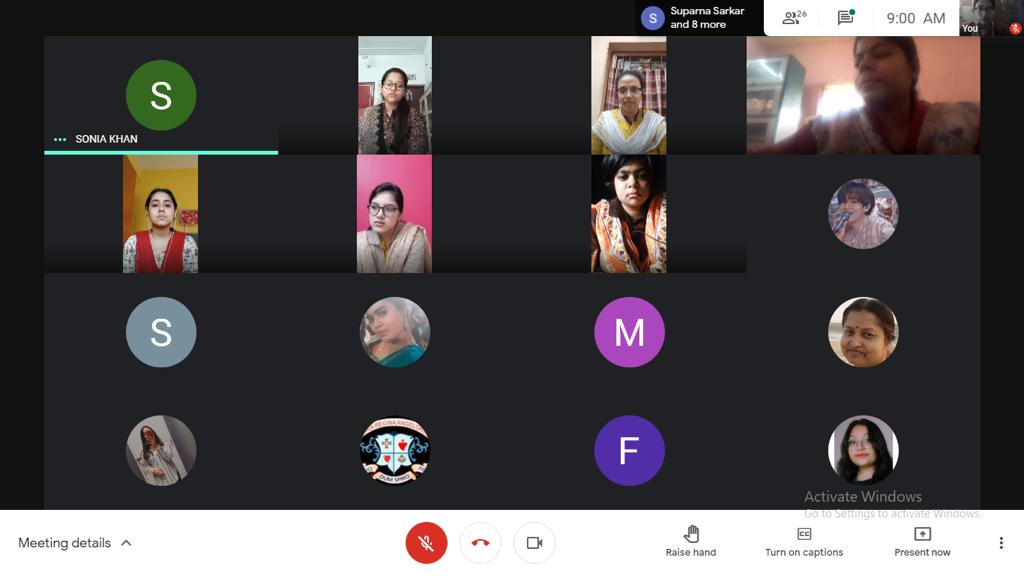Expand the Meeting details chevron
This screenshot has height=576, width=1024.
click(126, 543)
